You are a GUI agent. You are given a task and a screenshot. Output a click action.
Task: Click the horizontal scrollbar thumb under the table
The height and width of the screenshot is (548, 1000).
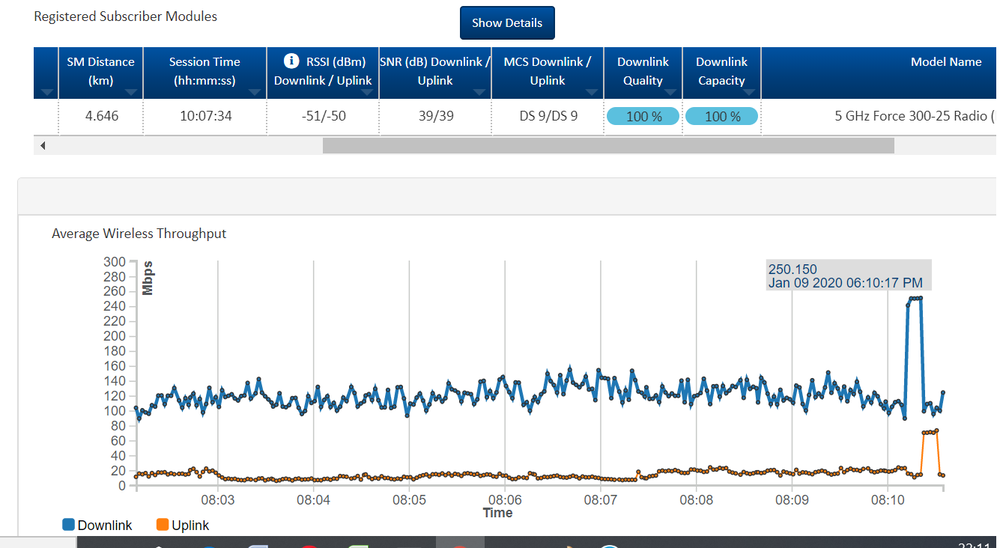pyautogui.click(x=607, y=146)
